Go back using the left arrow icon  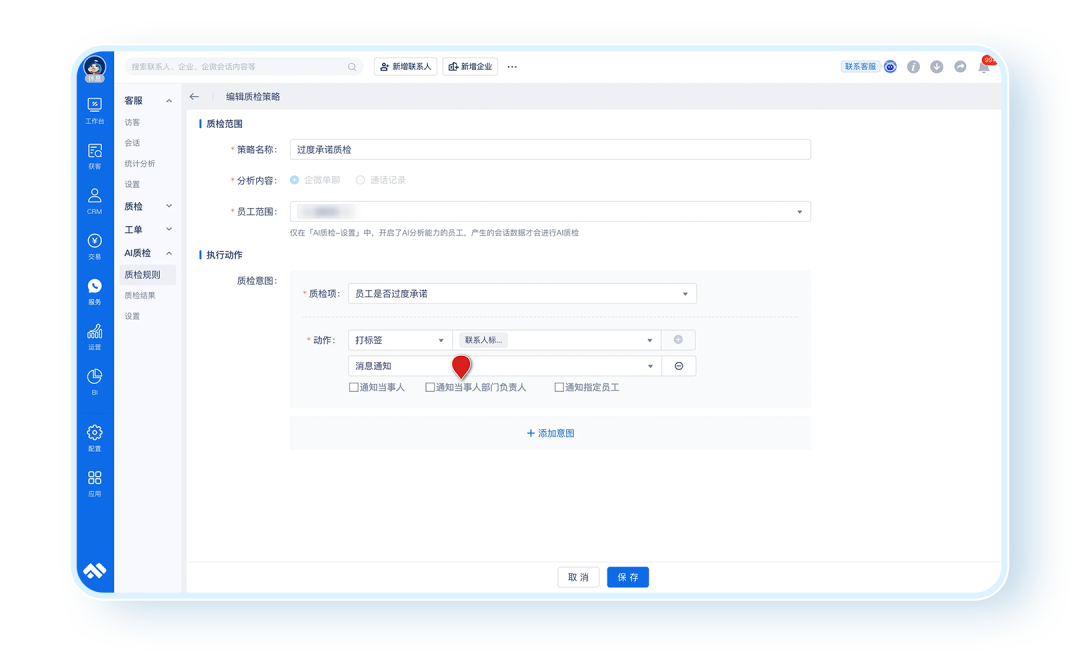(x=194, y=96)
